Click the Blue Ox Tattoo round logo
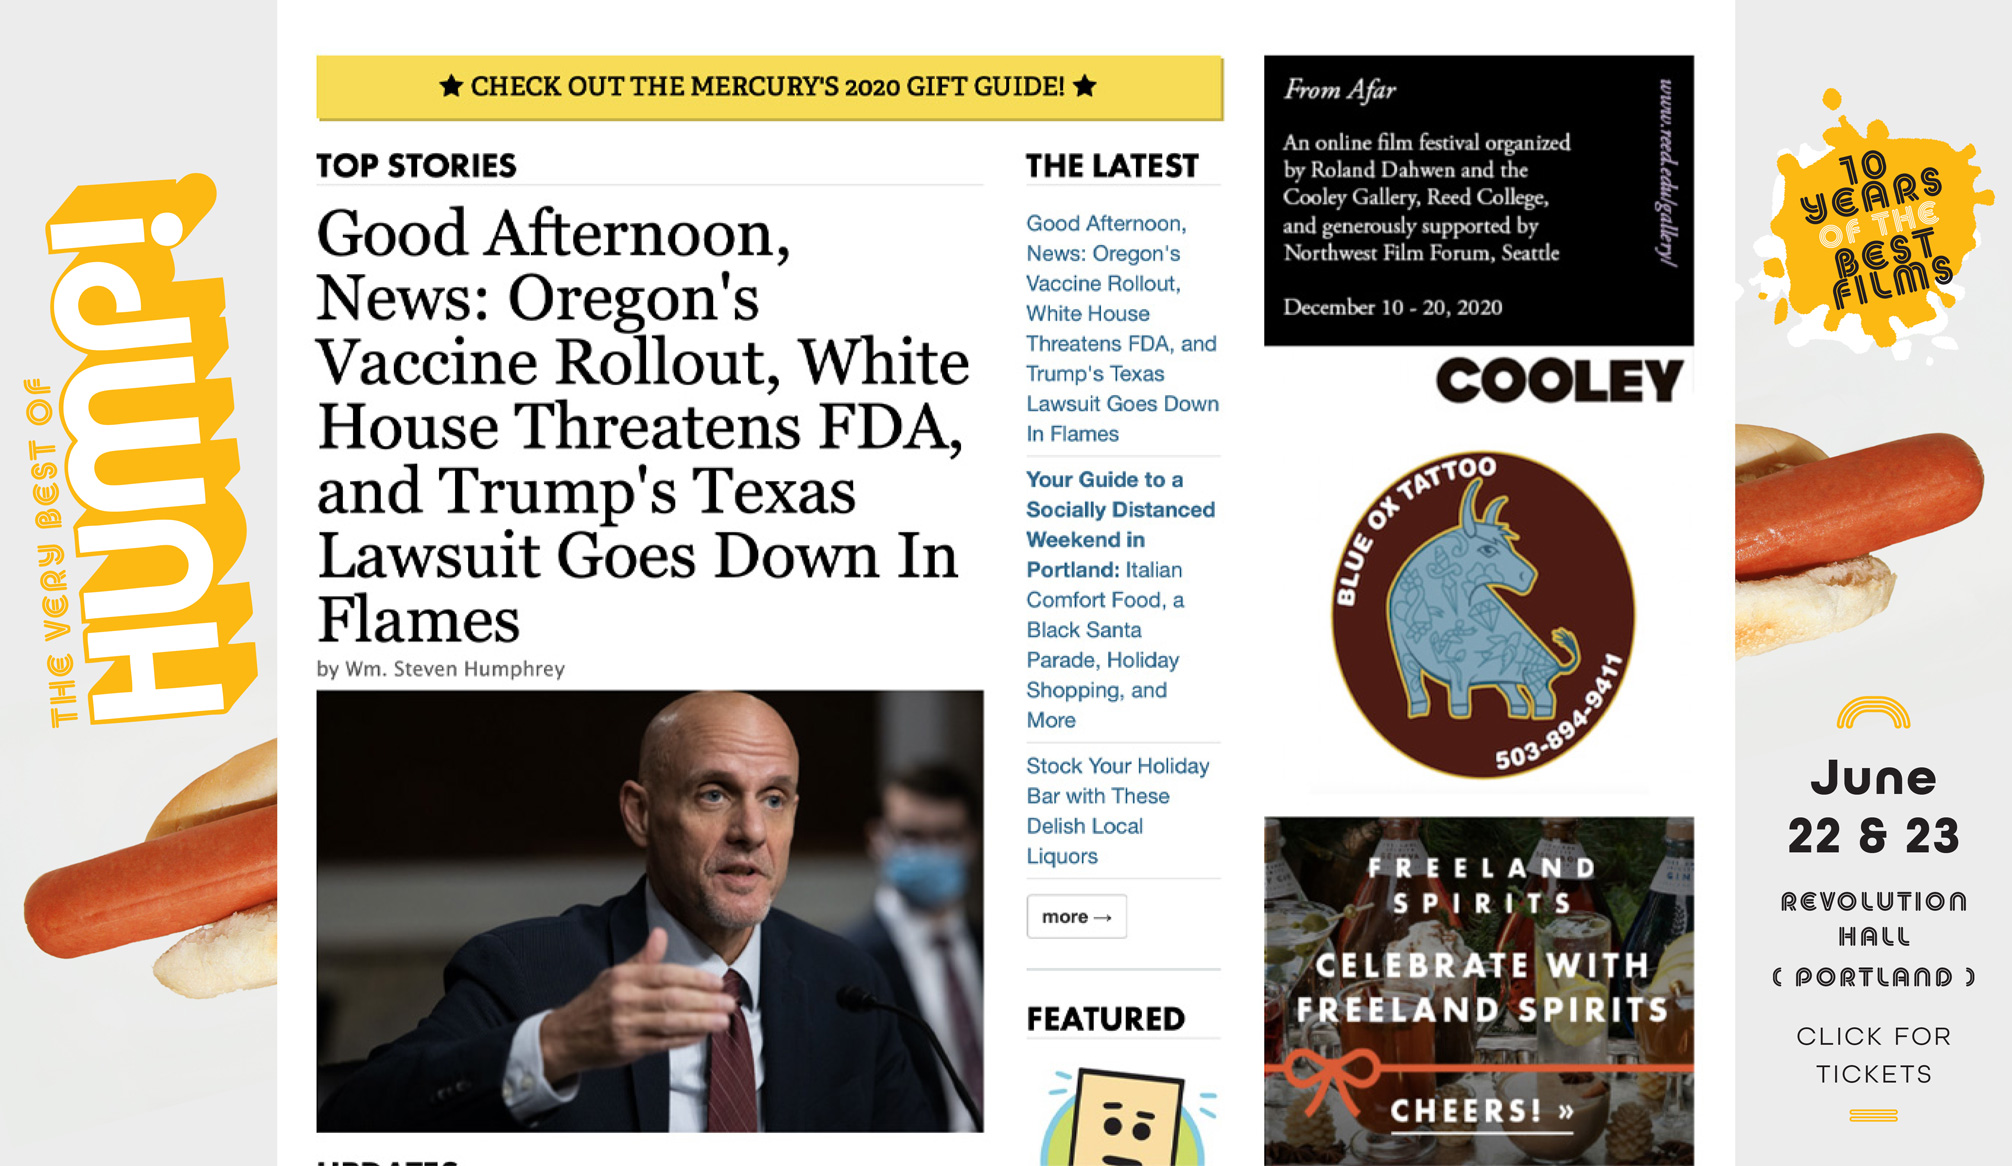The image size is (2012, 1166). click(x=1483, y=614)
